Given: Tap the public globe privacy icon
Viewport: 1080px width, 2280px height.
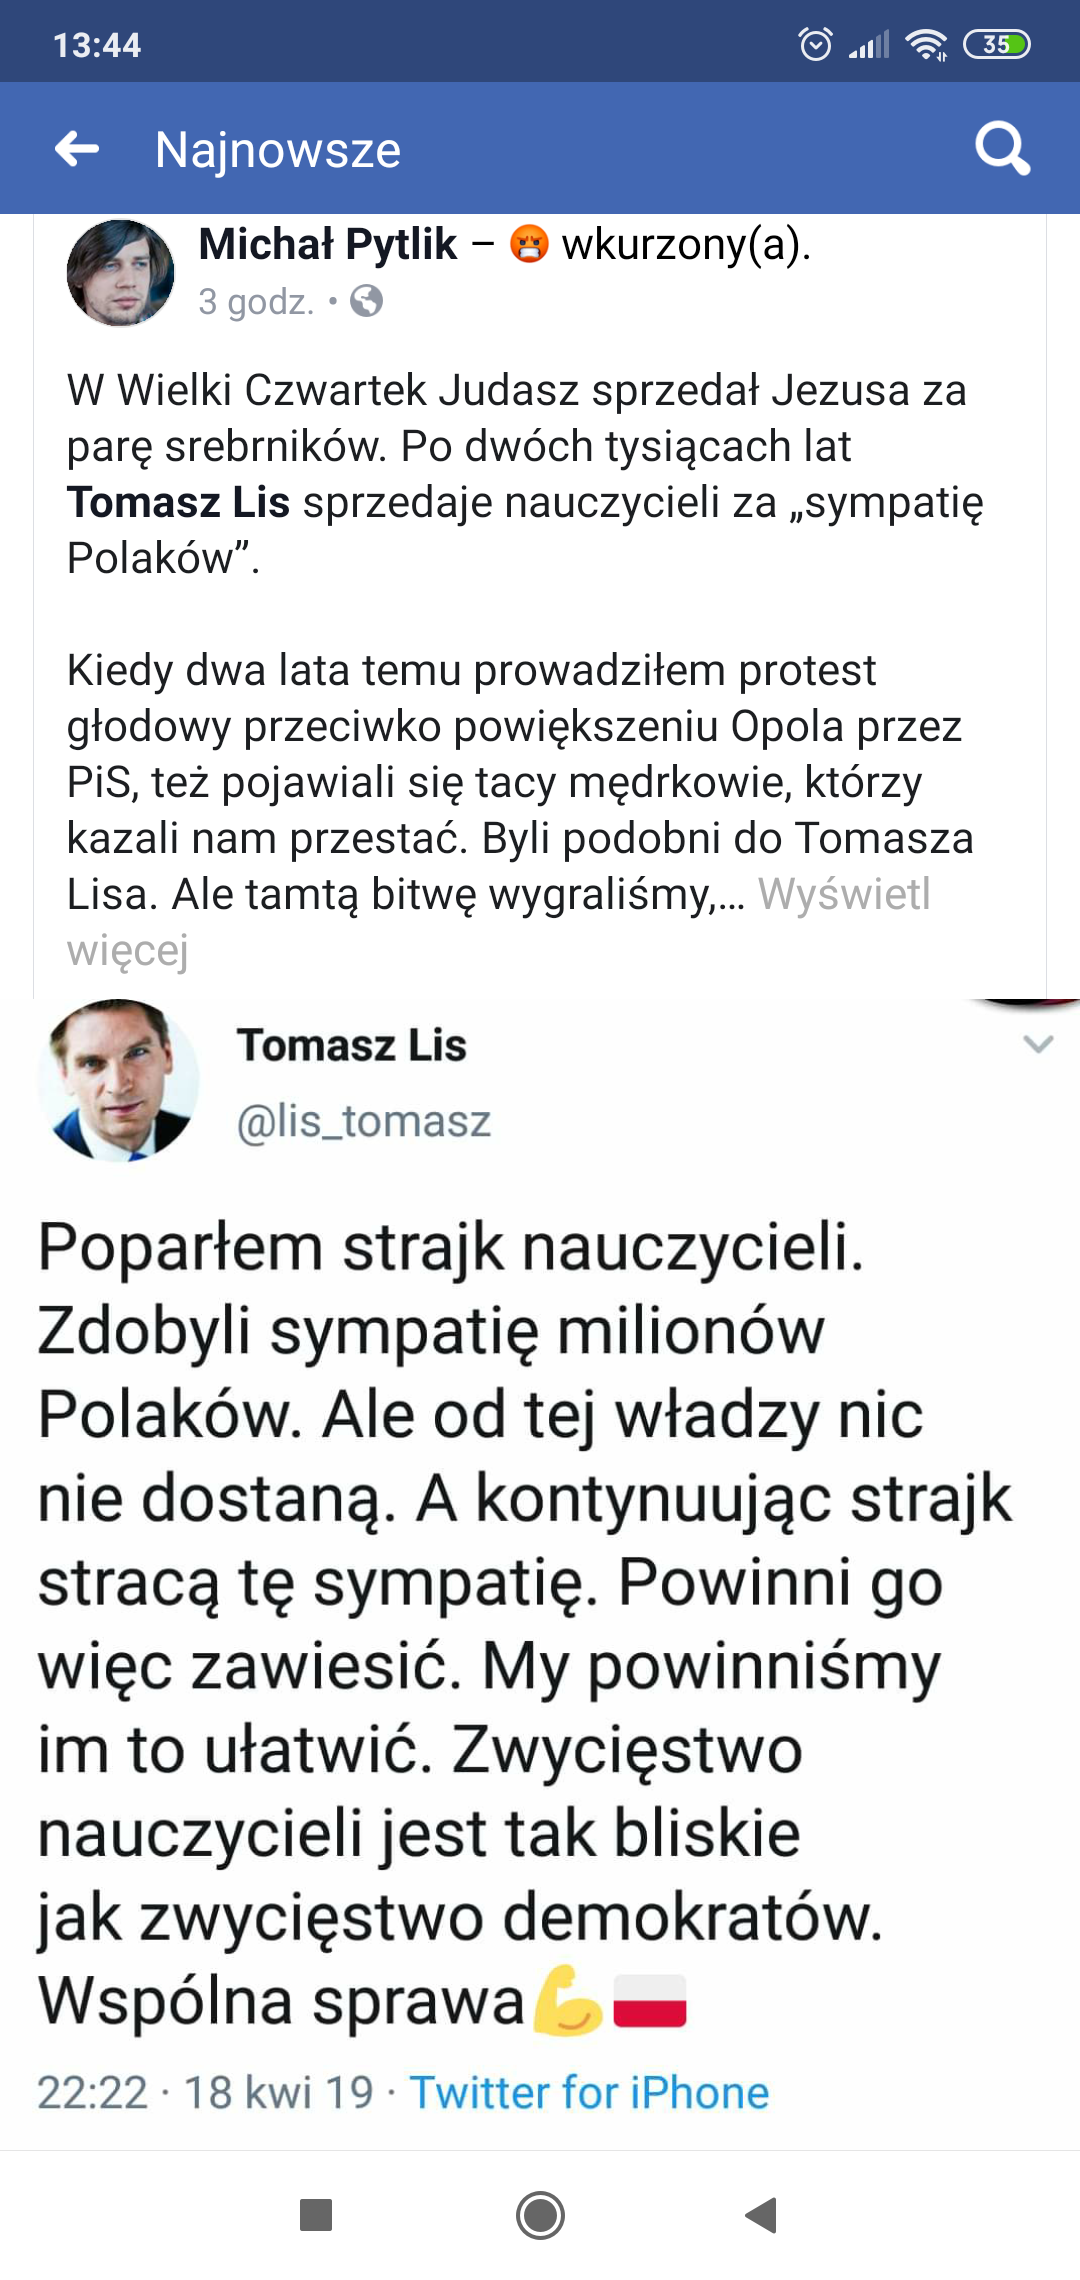Looking at the screenshot, I should coord(367,301).
